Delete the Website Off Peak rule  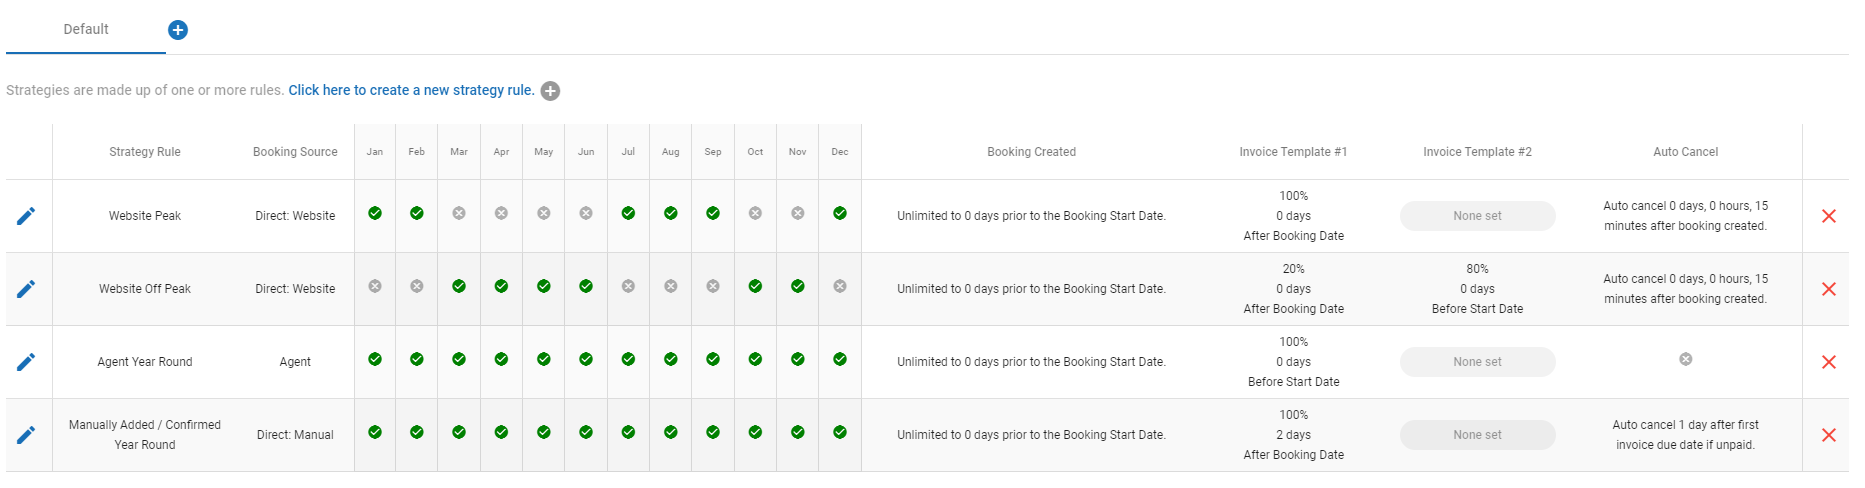tap(1829, 289)
